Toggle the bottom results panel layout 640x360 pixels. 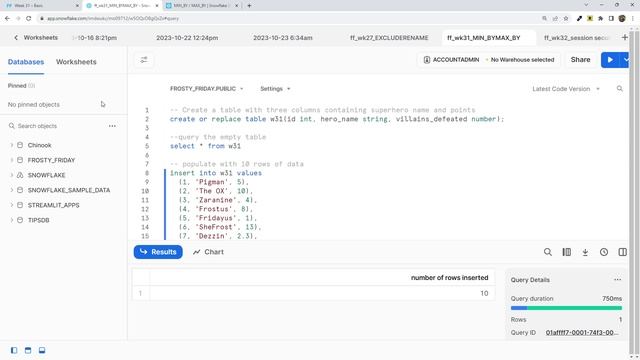click(x=42, y=350)
